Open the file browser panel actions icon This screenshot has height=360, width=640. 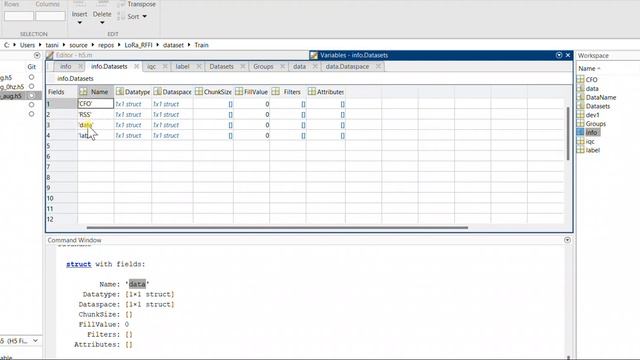pos(37,55)
